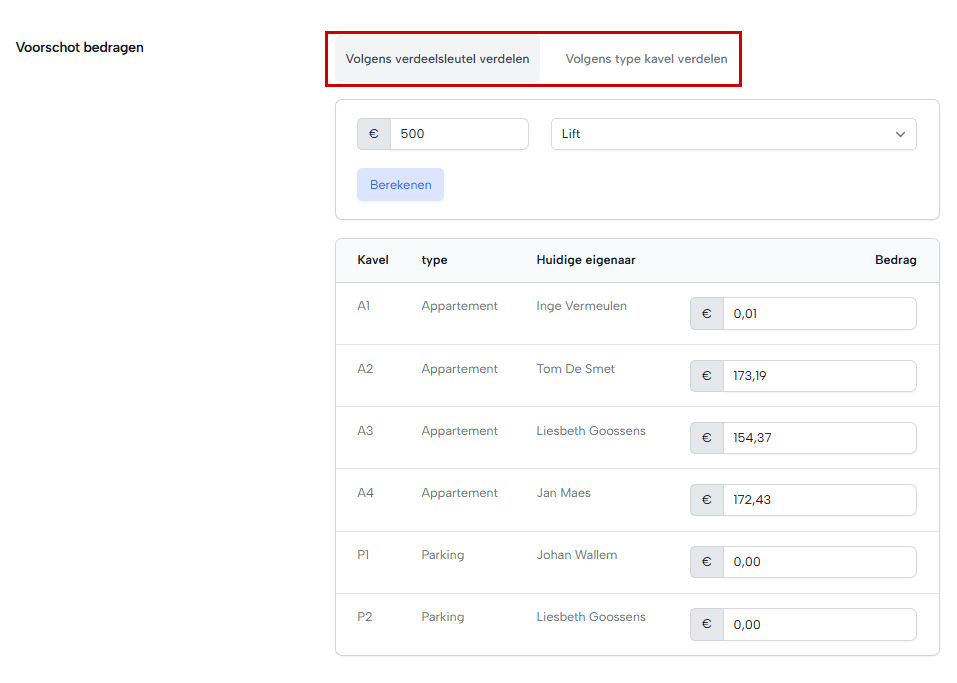The width and height of the screenshot is (957, 683).
Task: Click the euro icon in the A2 row
Action: click(707, 376)
